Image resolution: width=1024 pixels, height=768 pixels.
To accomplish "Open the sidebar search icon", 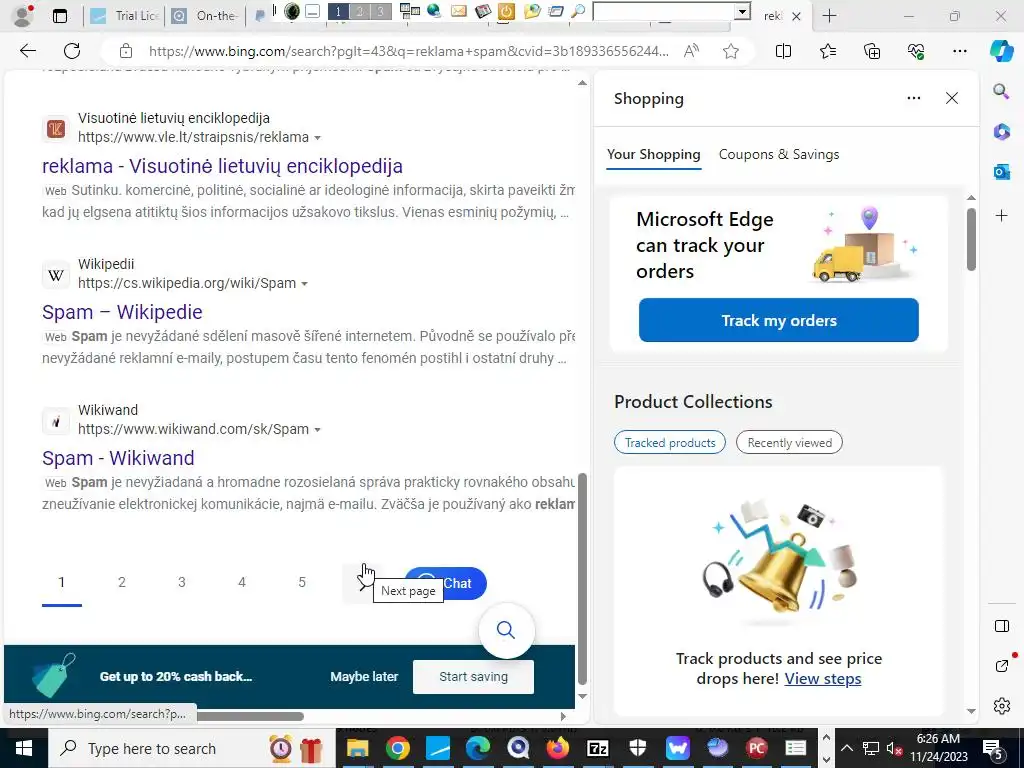I will pyautogui.click(x=1001, y=91).
